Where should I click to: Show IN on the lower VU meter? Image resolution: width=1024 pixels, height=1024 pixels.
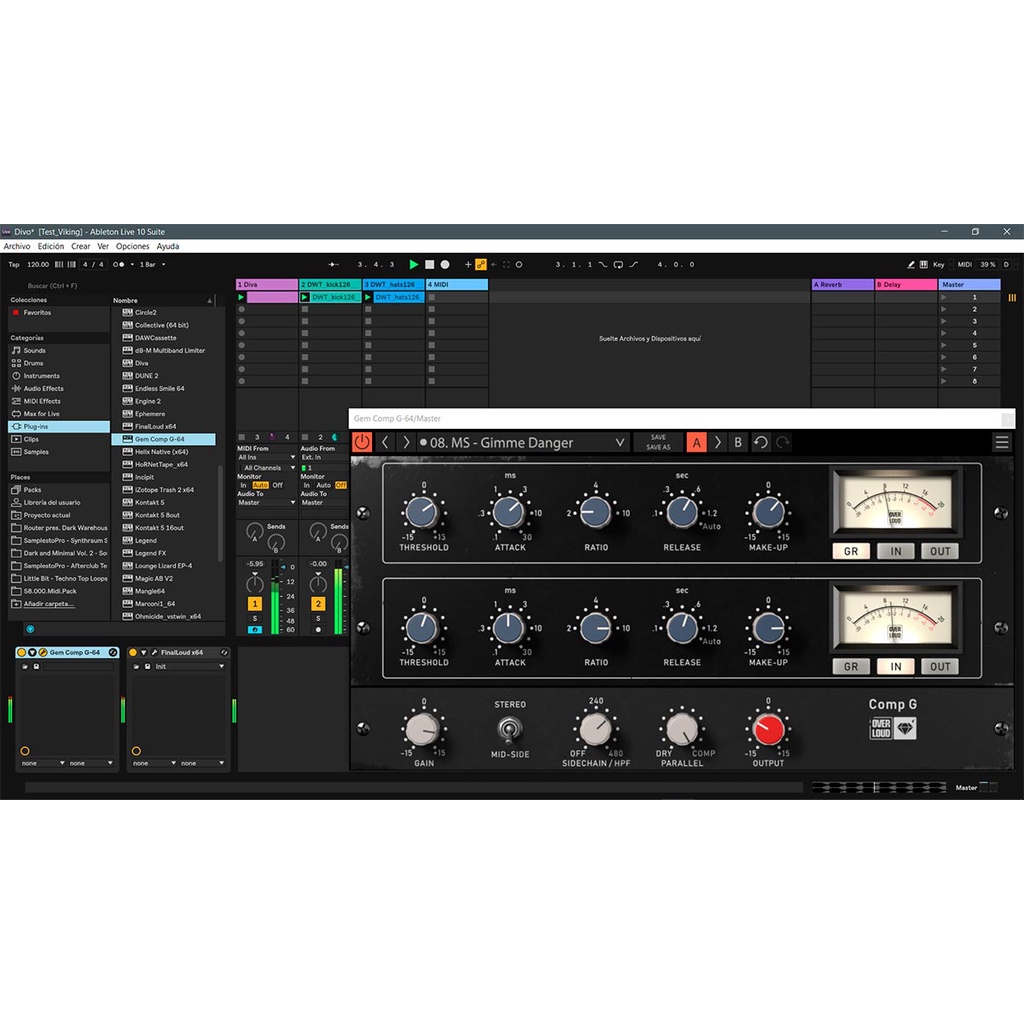(895, 666)
